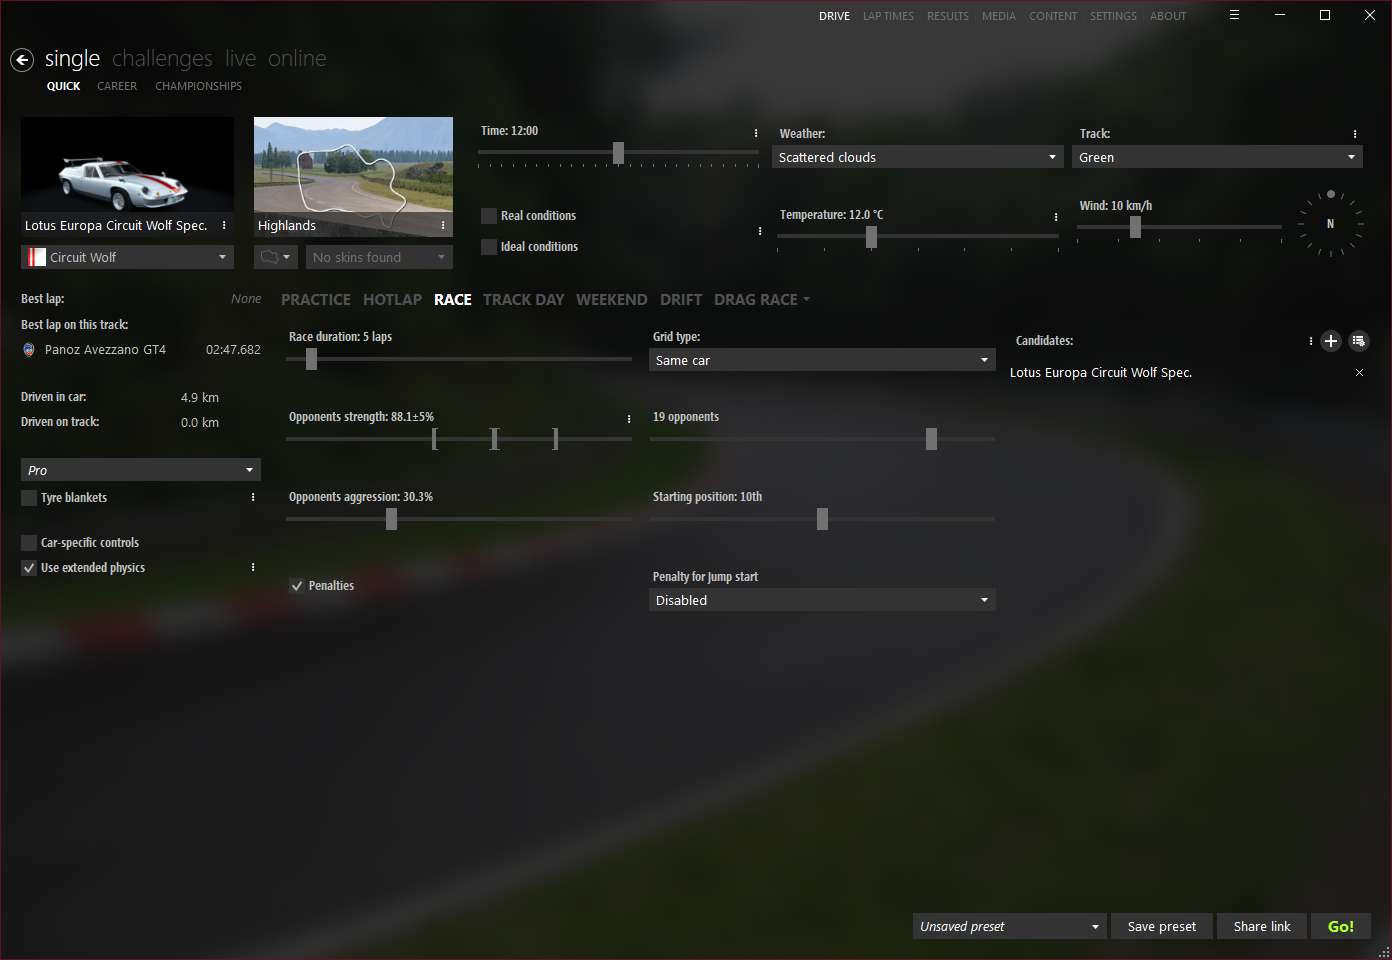Viewport: 1392px width, 960px height.
Task: Select HOTLAP mode
Action: point(392,299)
